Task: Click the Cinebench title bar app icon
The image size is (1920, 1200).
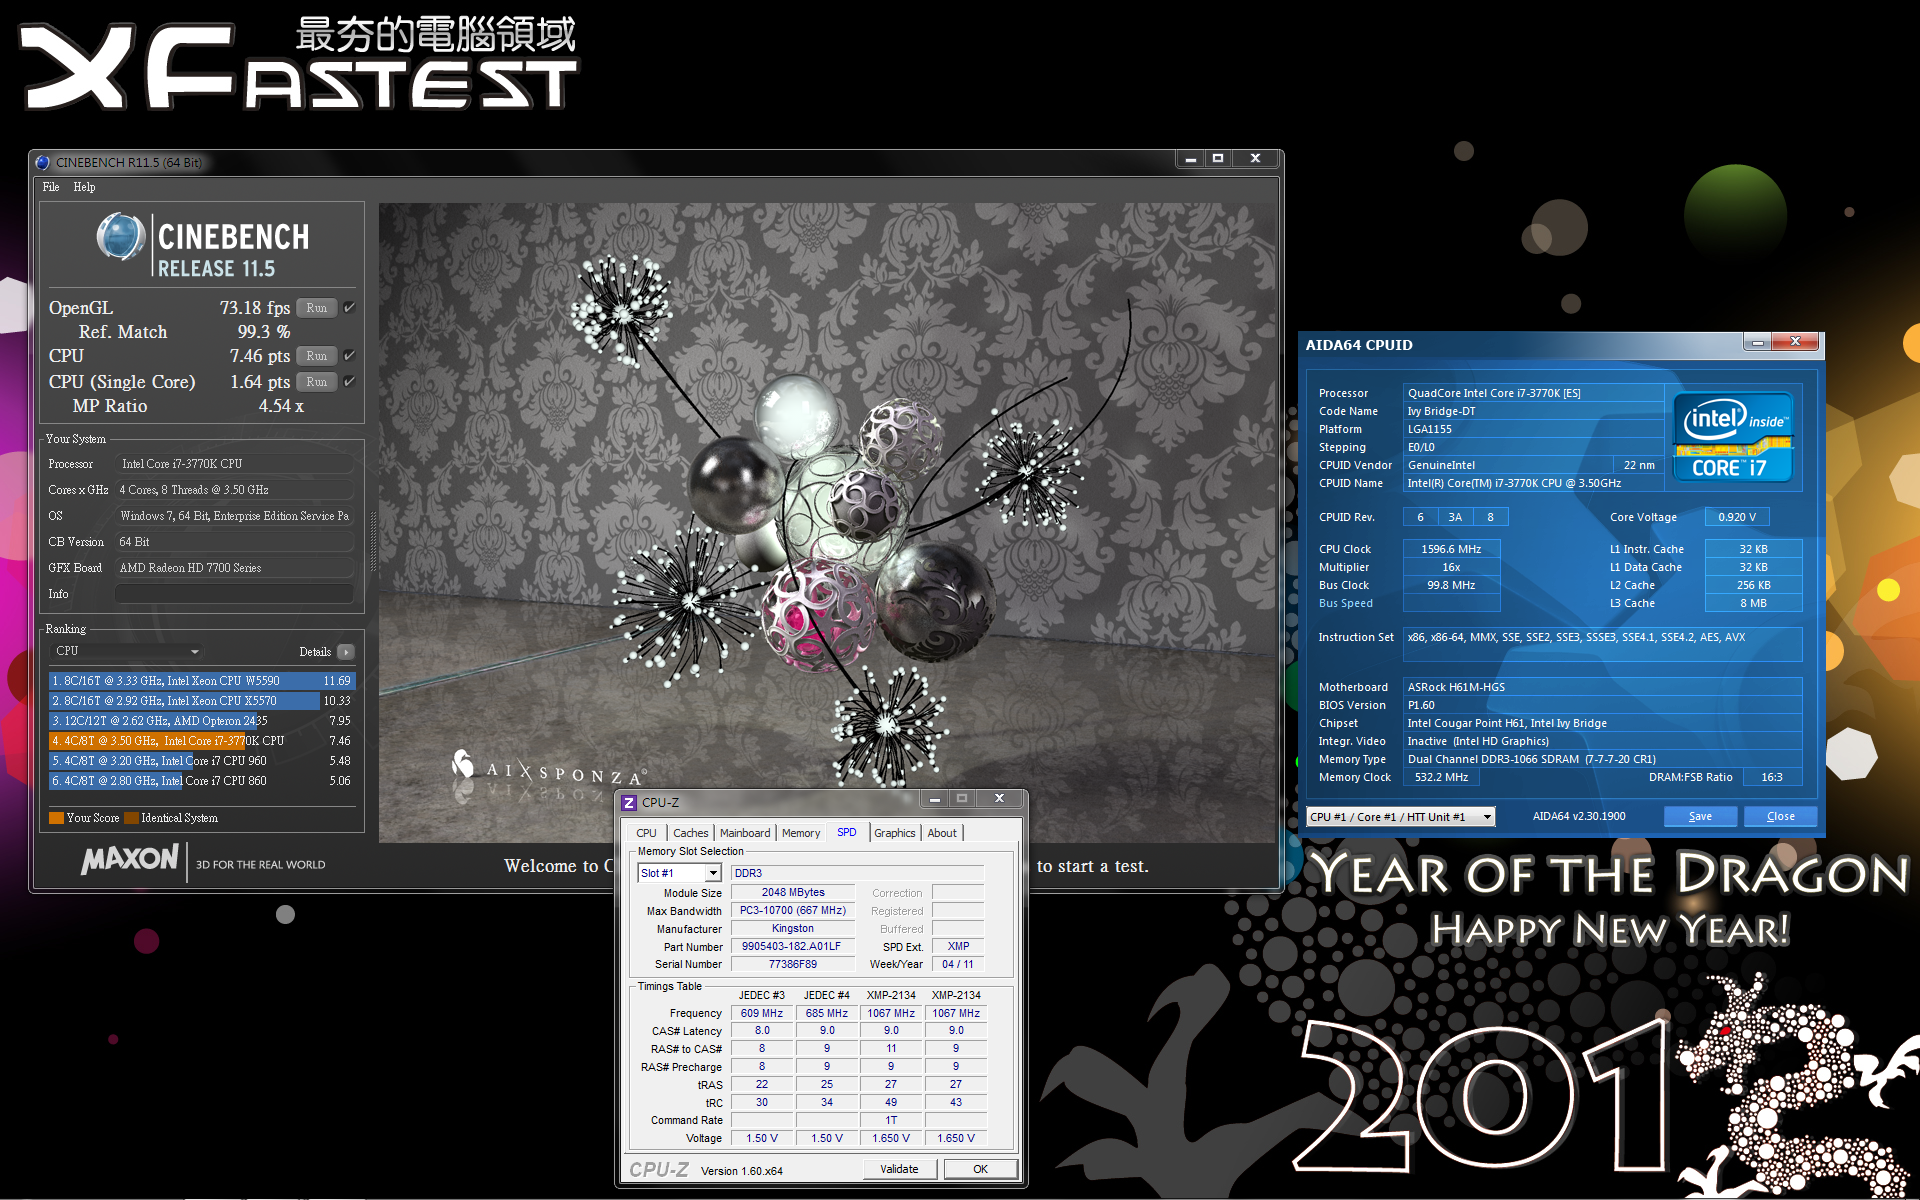Action: pos(43,162)
